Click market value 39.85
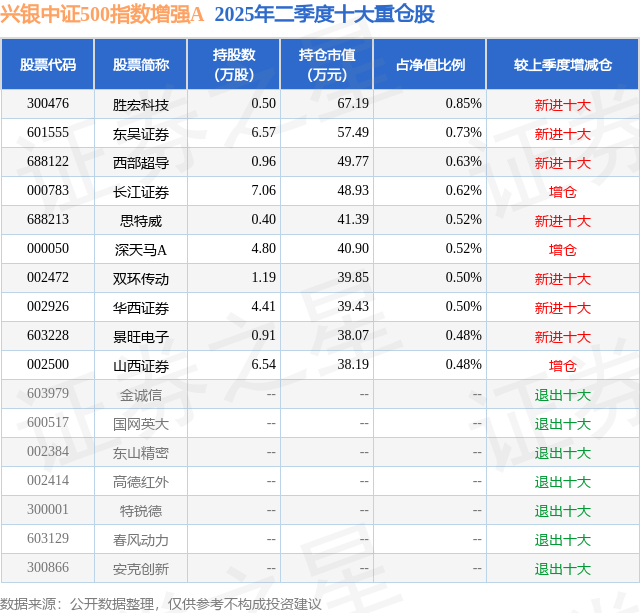Viewport: 640px width, 613px height. (x=353, y=278)
